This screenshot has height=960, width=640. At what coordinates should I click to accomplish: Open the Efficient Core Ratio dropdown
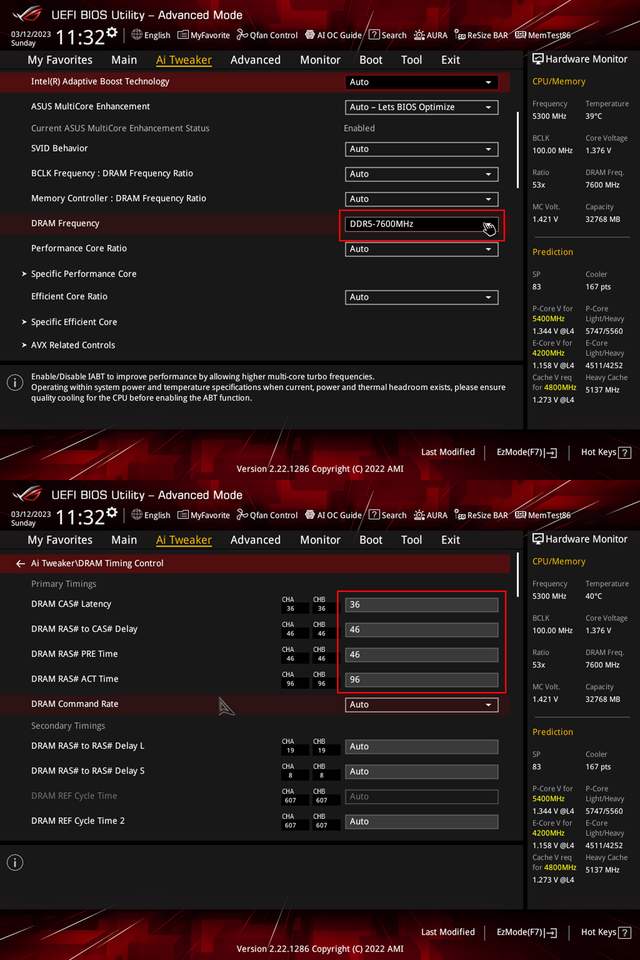pyautogui.click(x=421, y=297)
